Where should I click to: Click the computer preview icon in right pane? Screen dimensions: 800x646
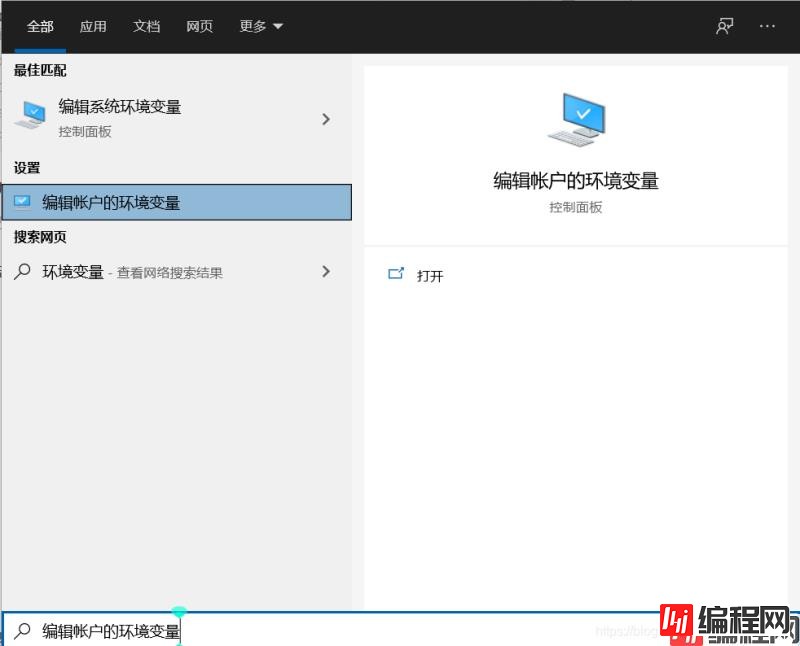(578, 117)
